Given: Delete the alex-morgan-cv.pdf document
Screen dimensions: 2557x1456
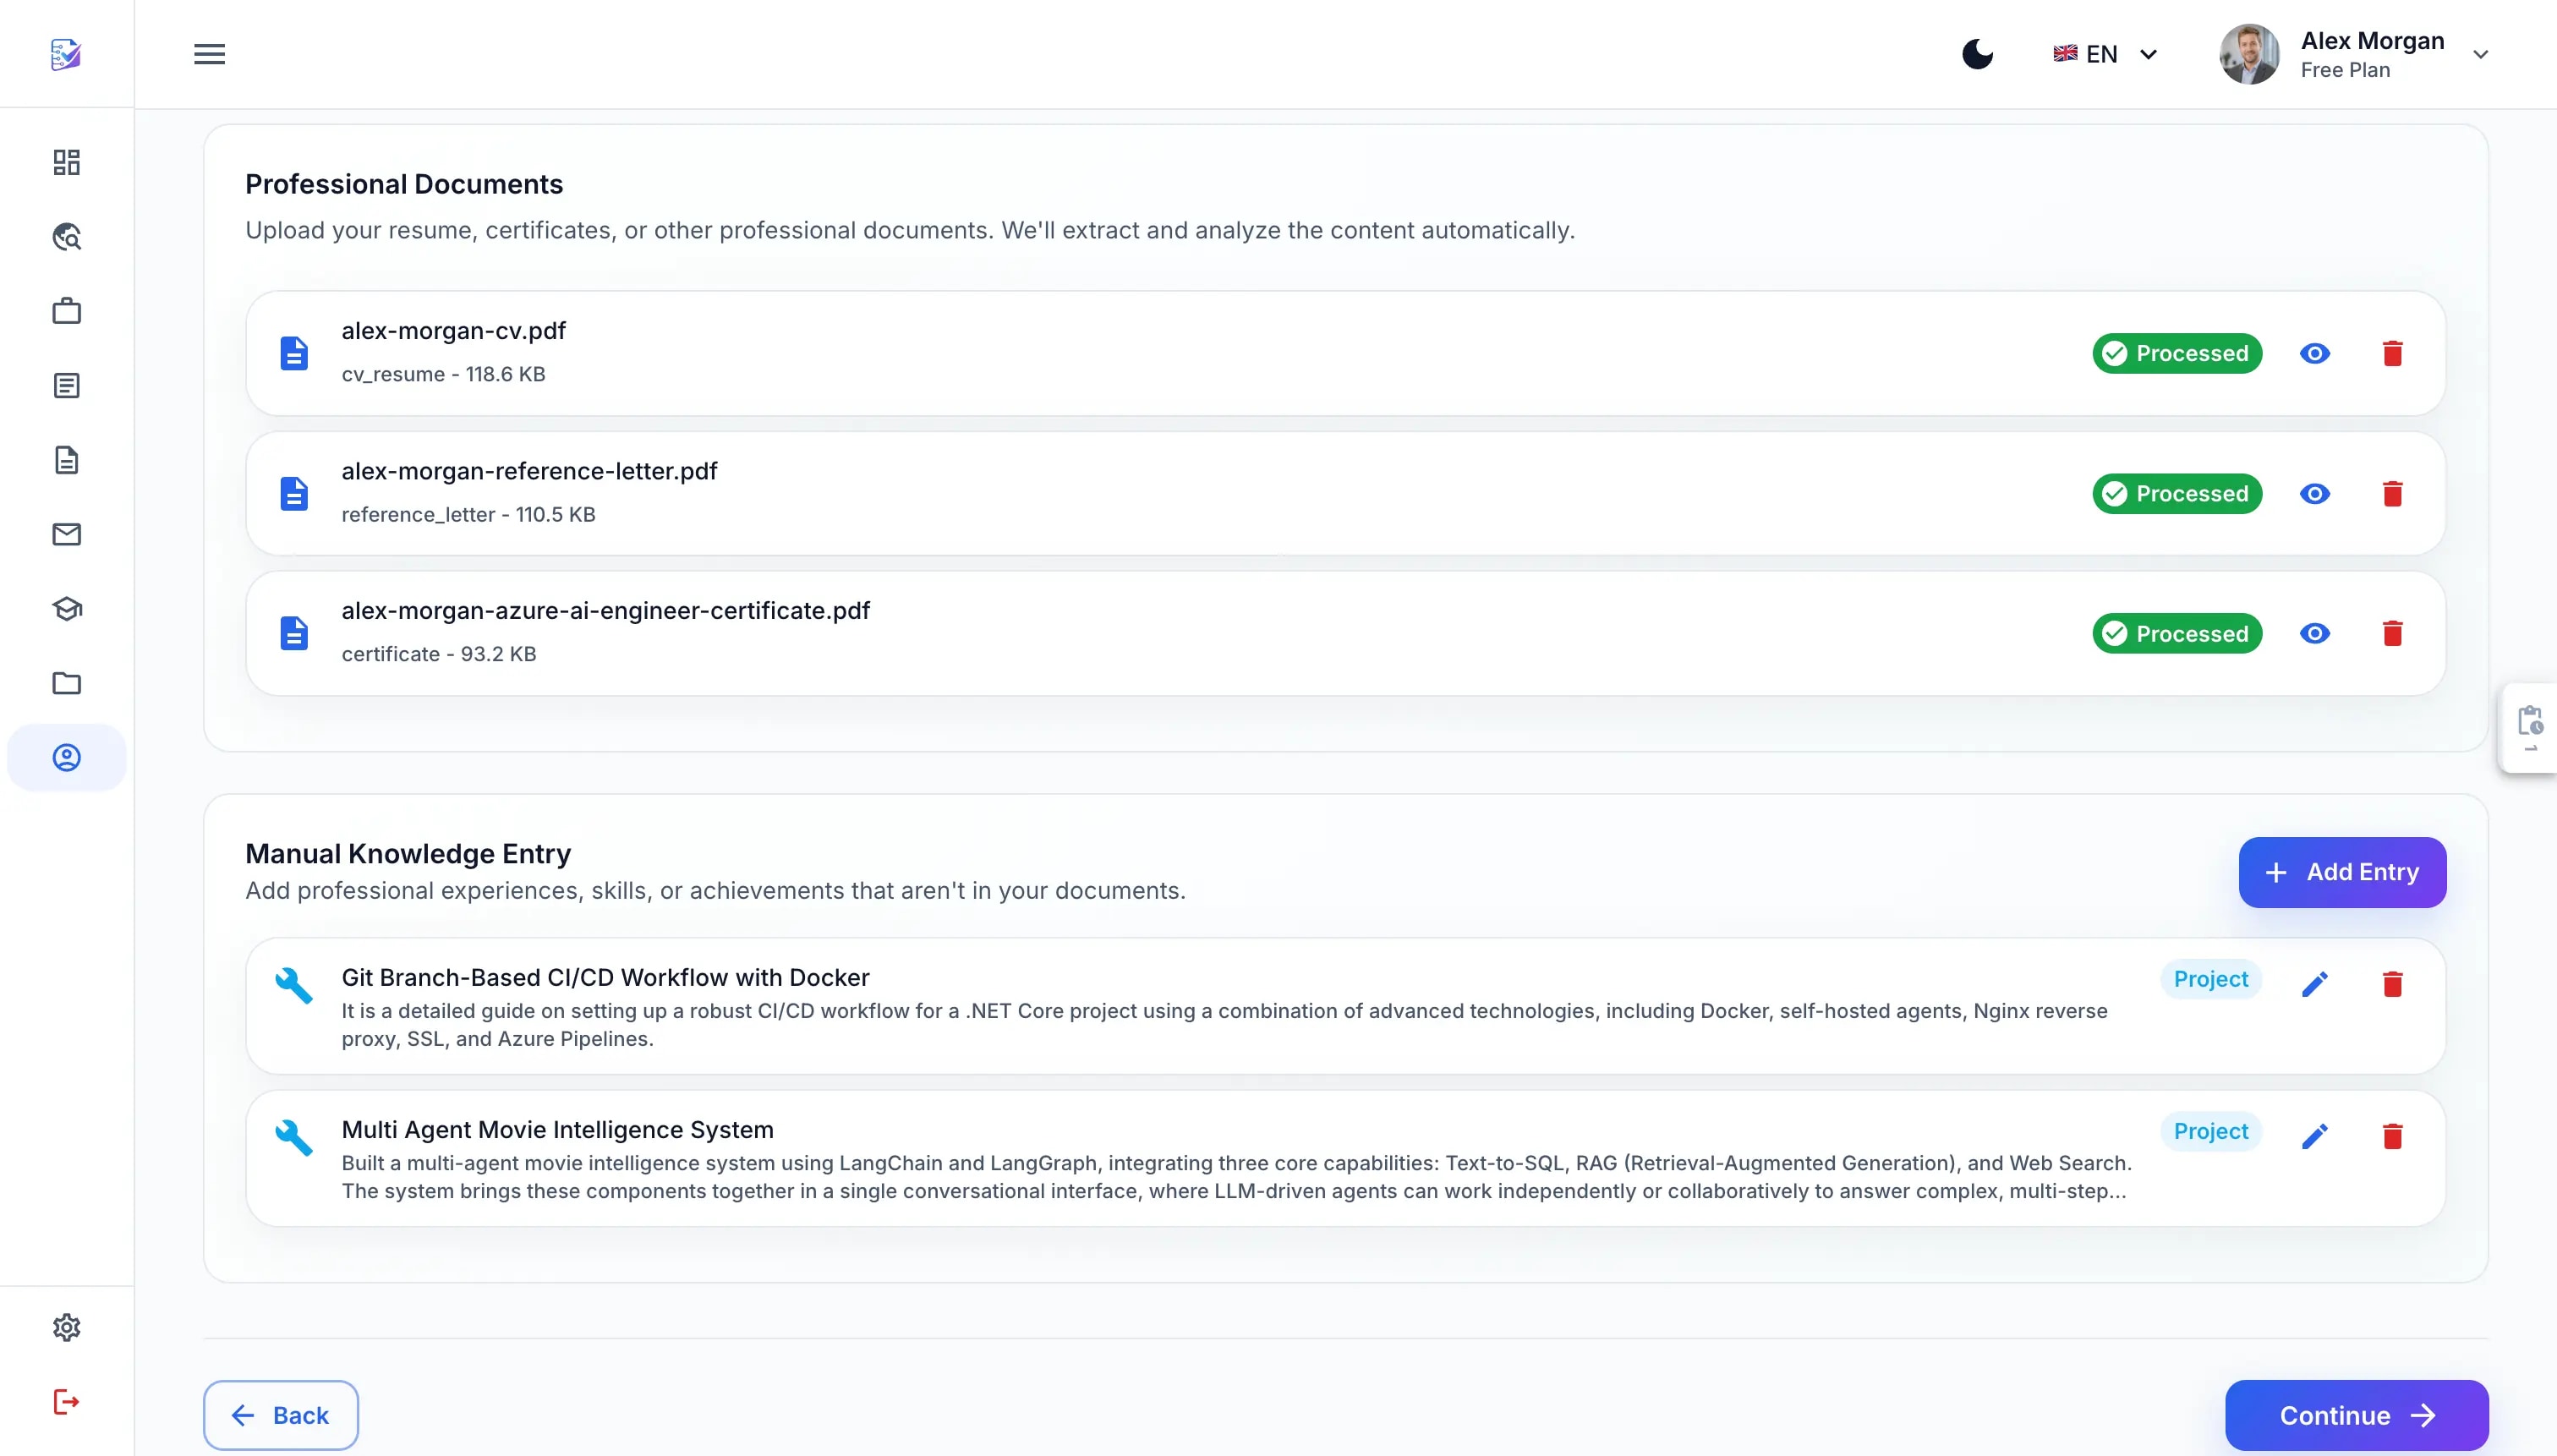Looking at the screenshot, I should (2392, 353).
